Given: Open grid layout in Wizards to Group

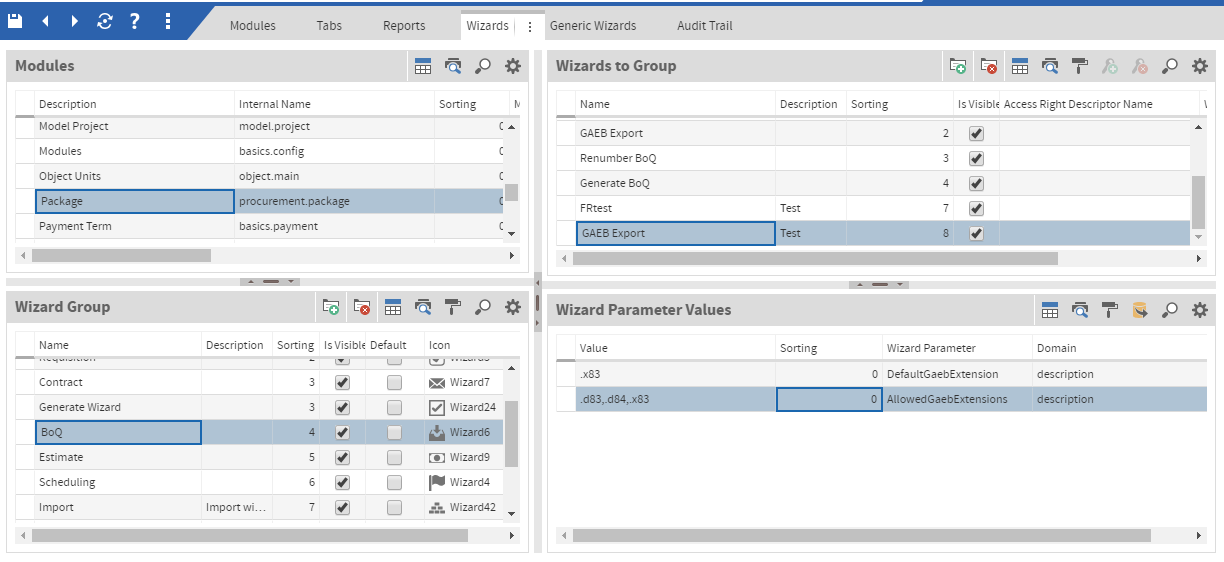Looking at the screenshot, I should pos(1020,66).
